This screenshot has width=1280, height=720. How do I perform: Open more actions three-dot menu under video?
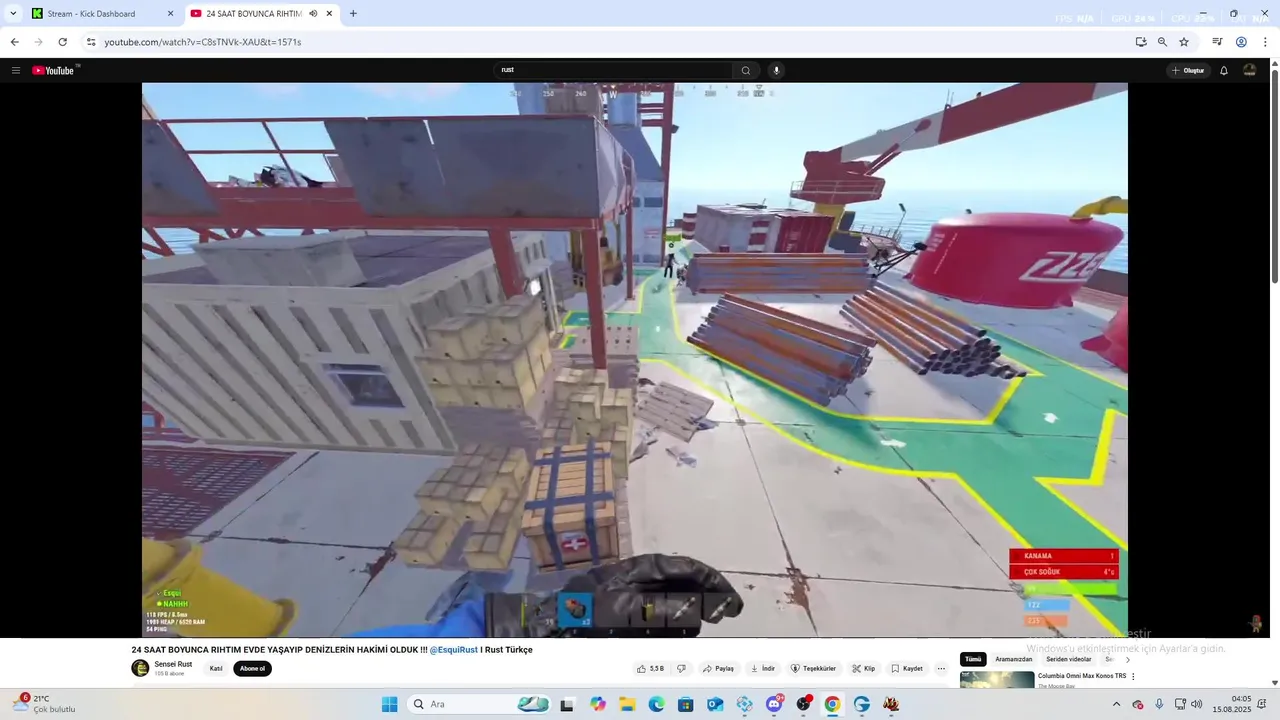[x=941, y=668]
